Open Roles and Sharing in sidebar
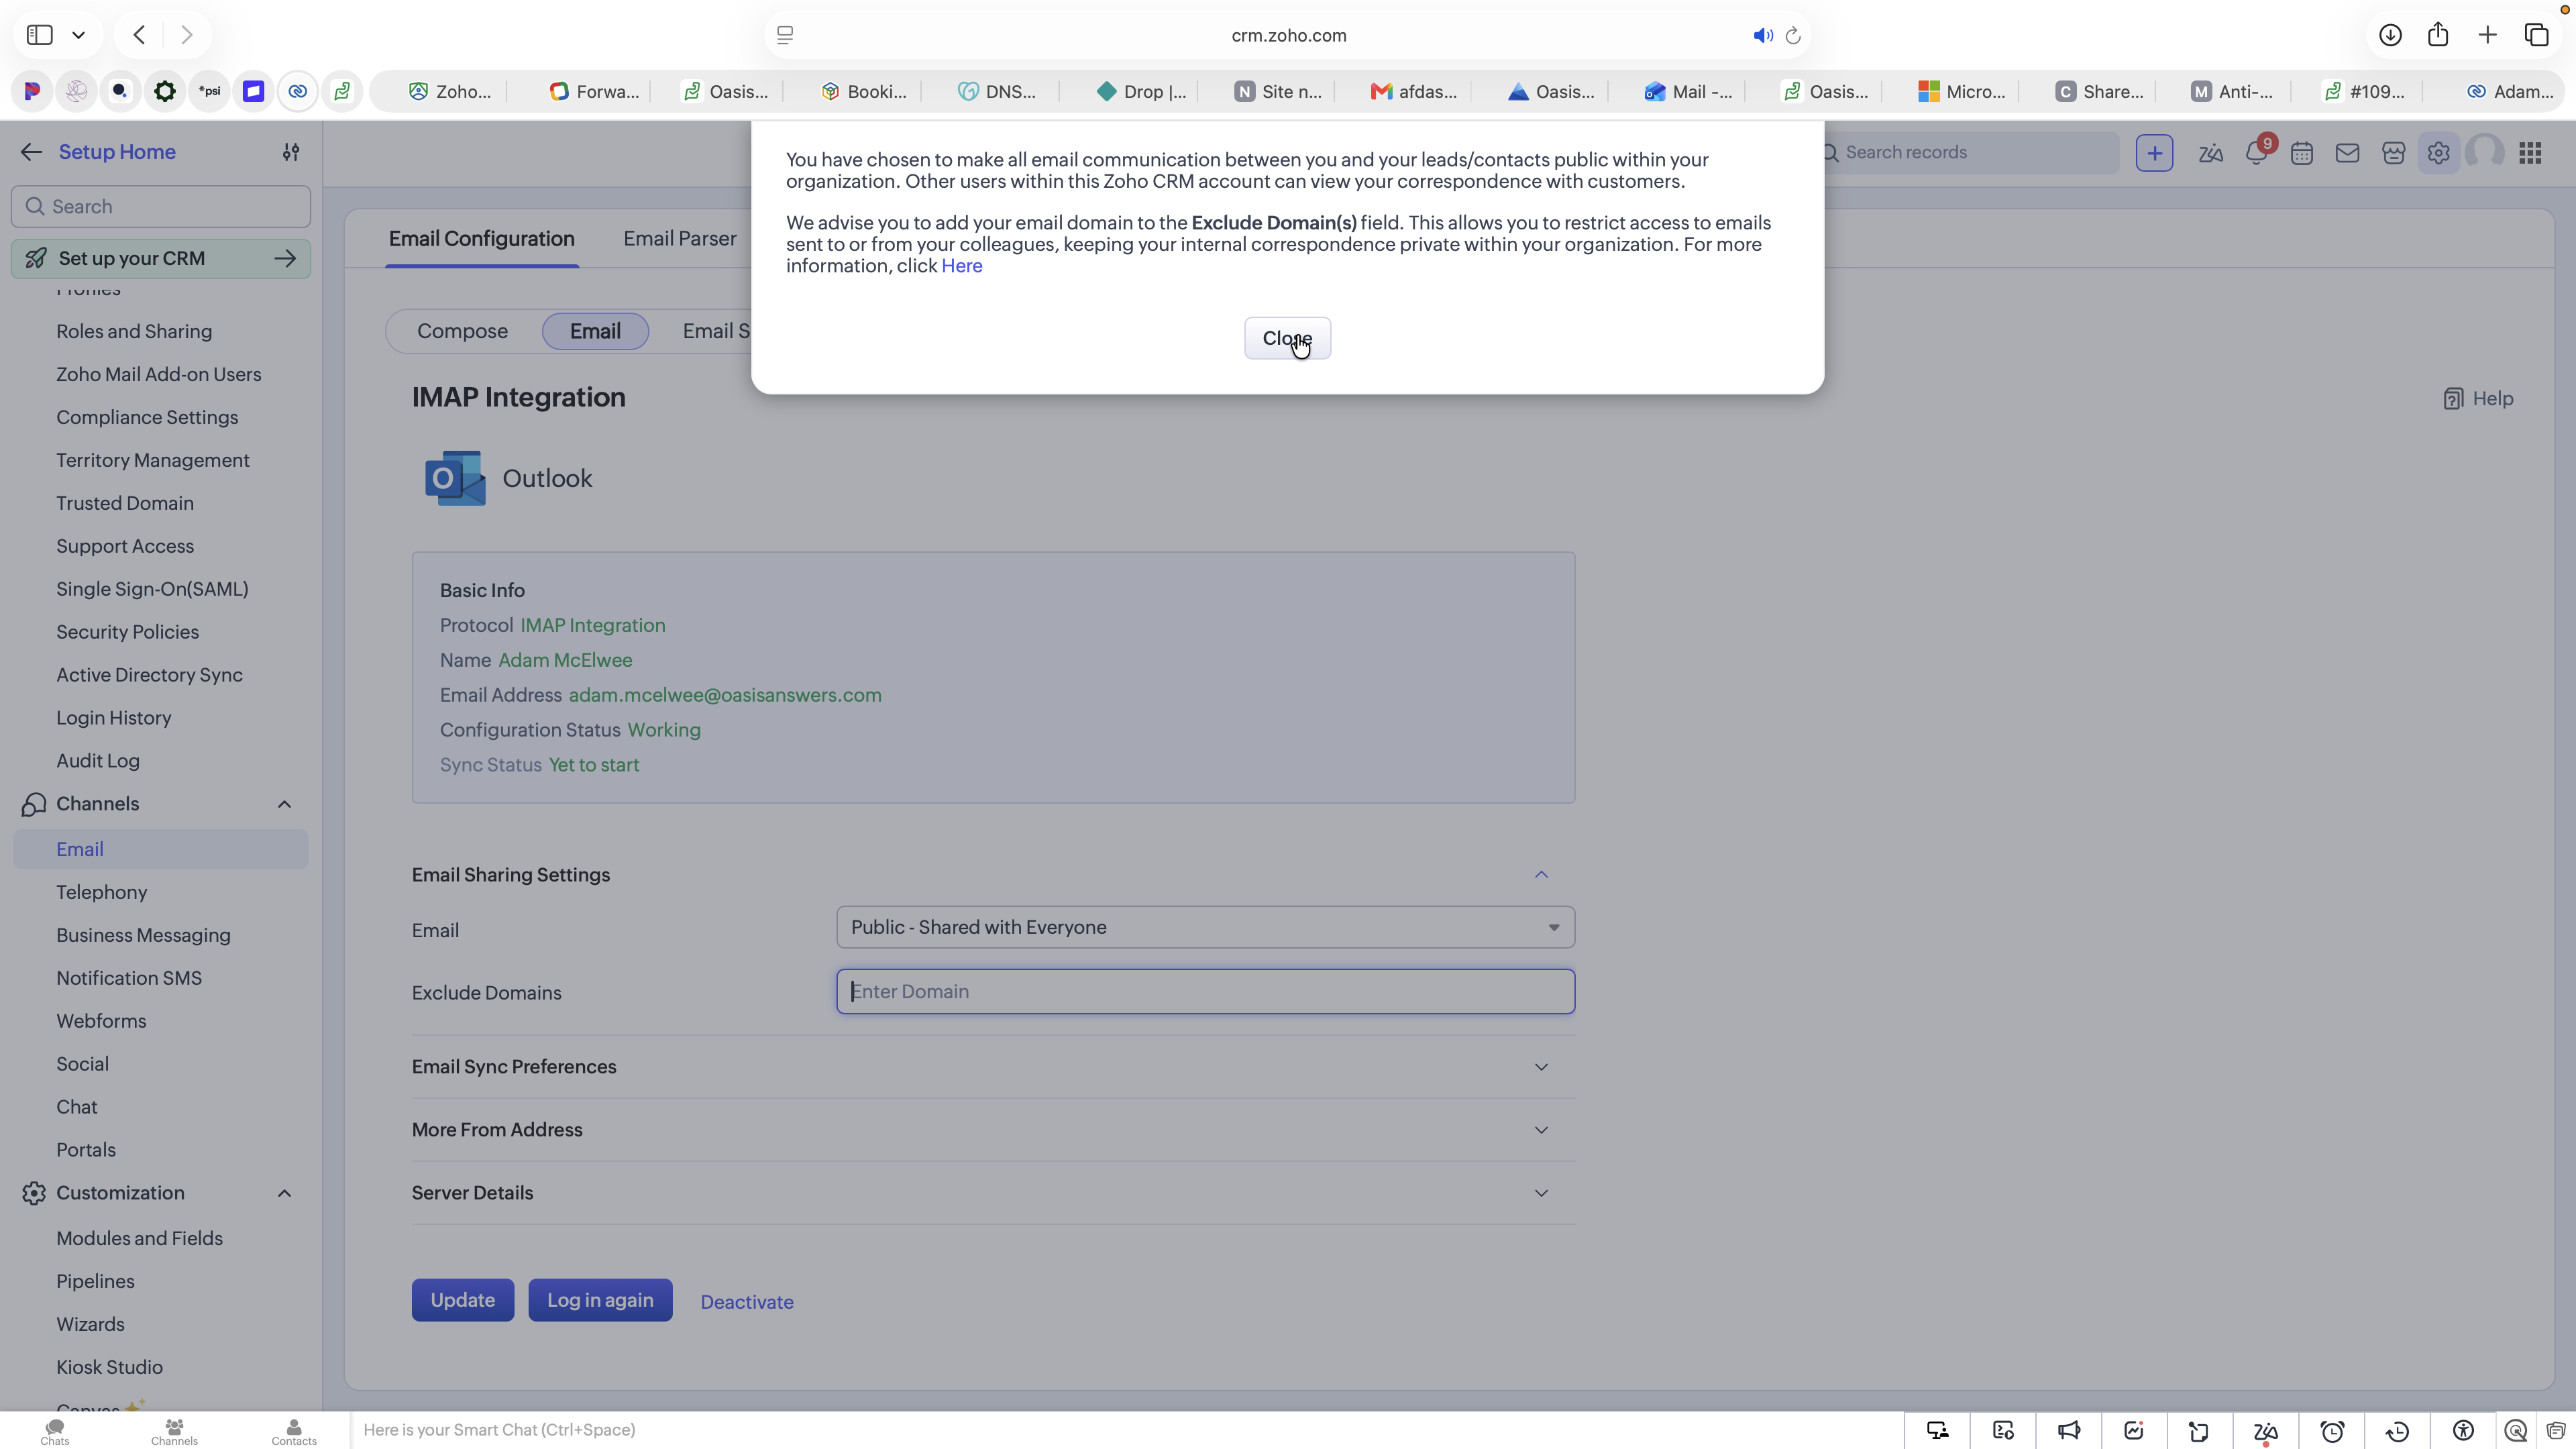The height and width of the screenshot is (1449, 2576). point(134,331)
